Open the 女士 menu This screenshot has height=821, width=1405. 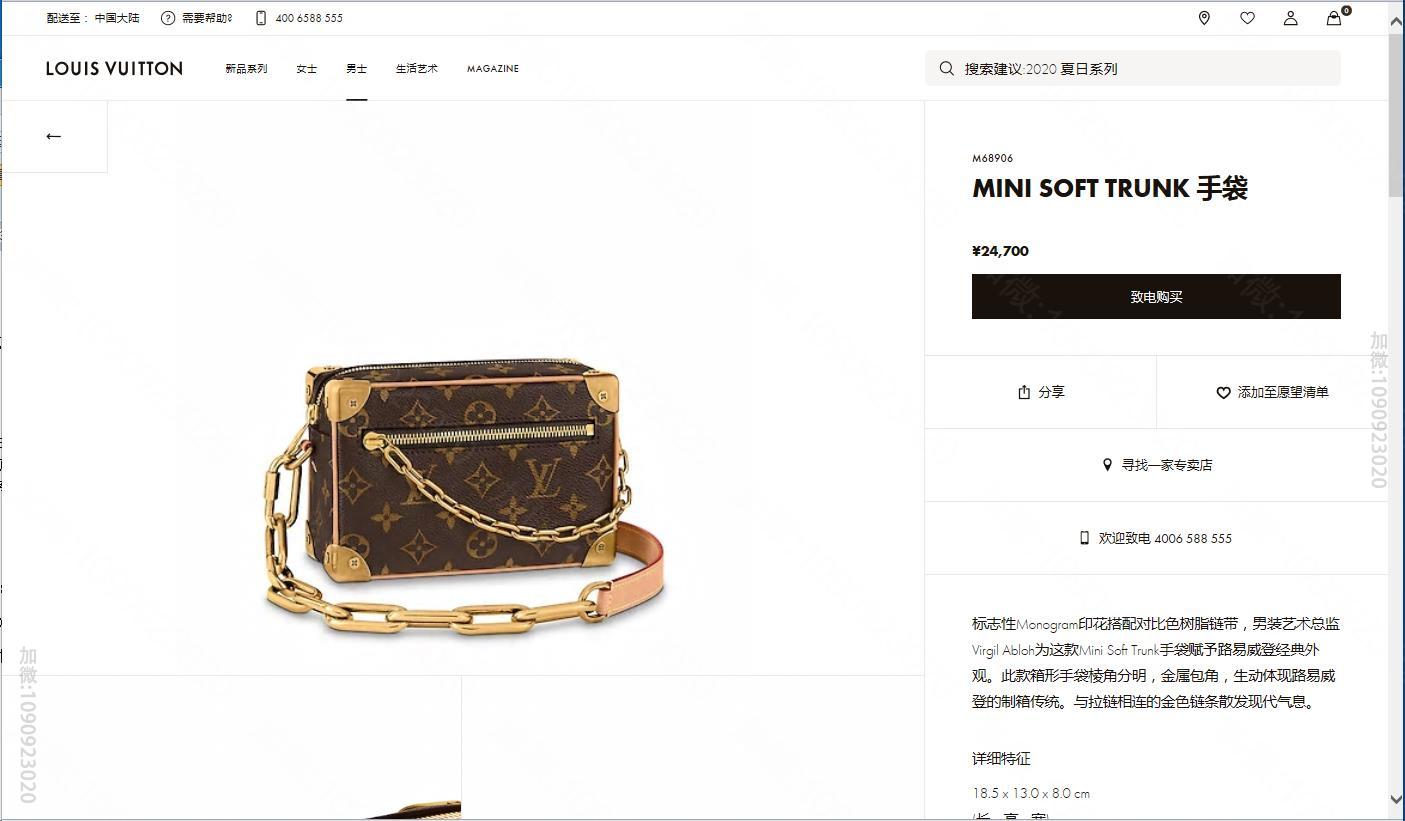(x=306, y=69)
